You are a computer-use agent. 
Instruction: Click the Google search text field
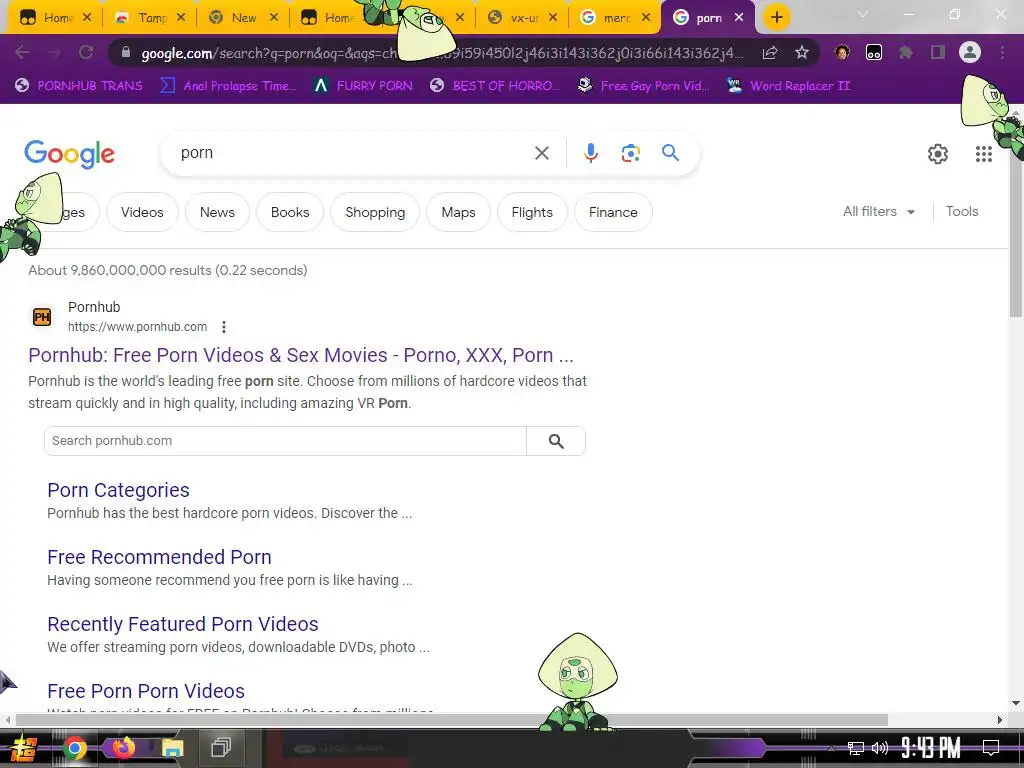coord(353,153)
